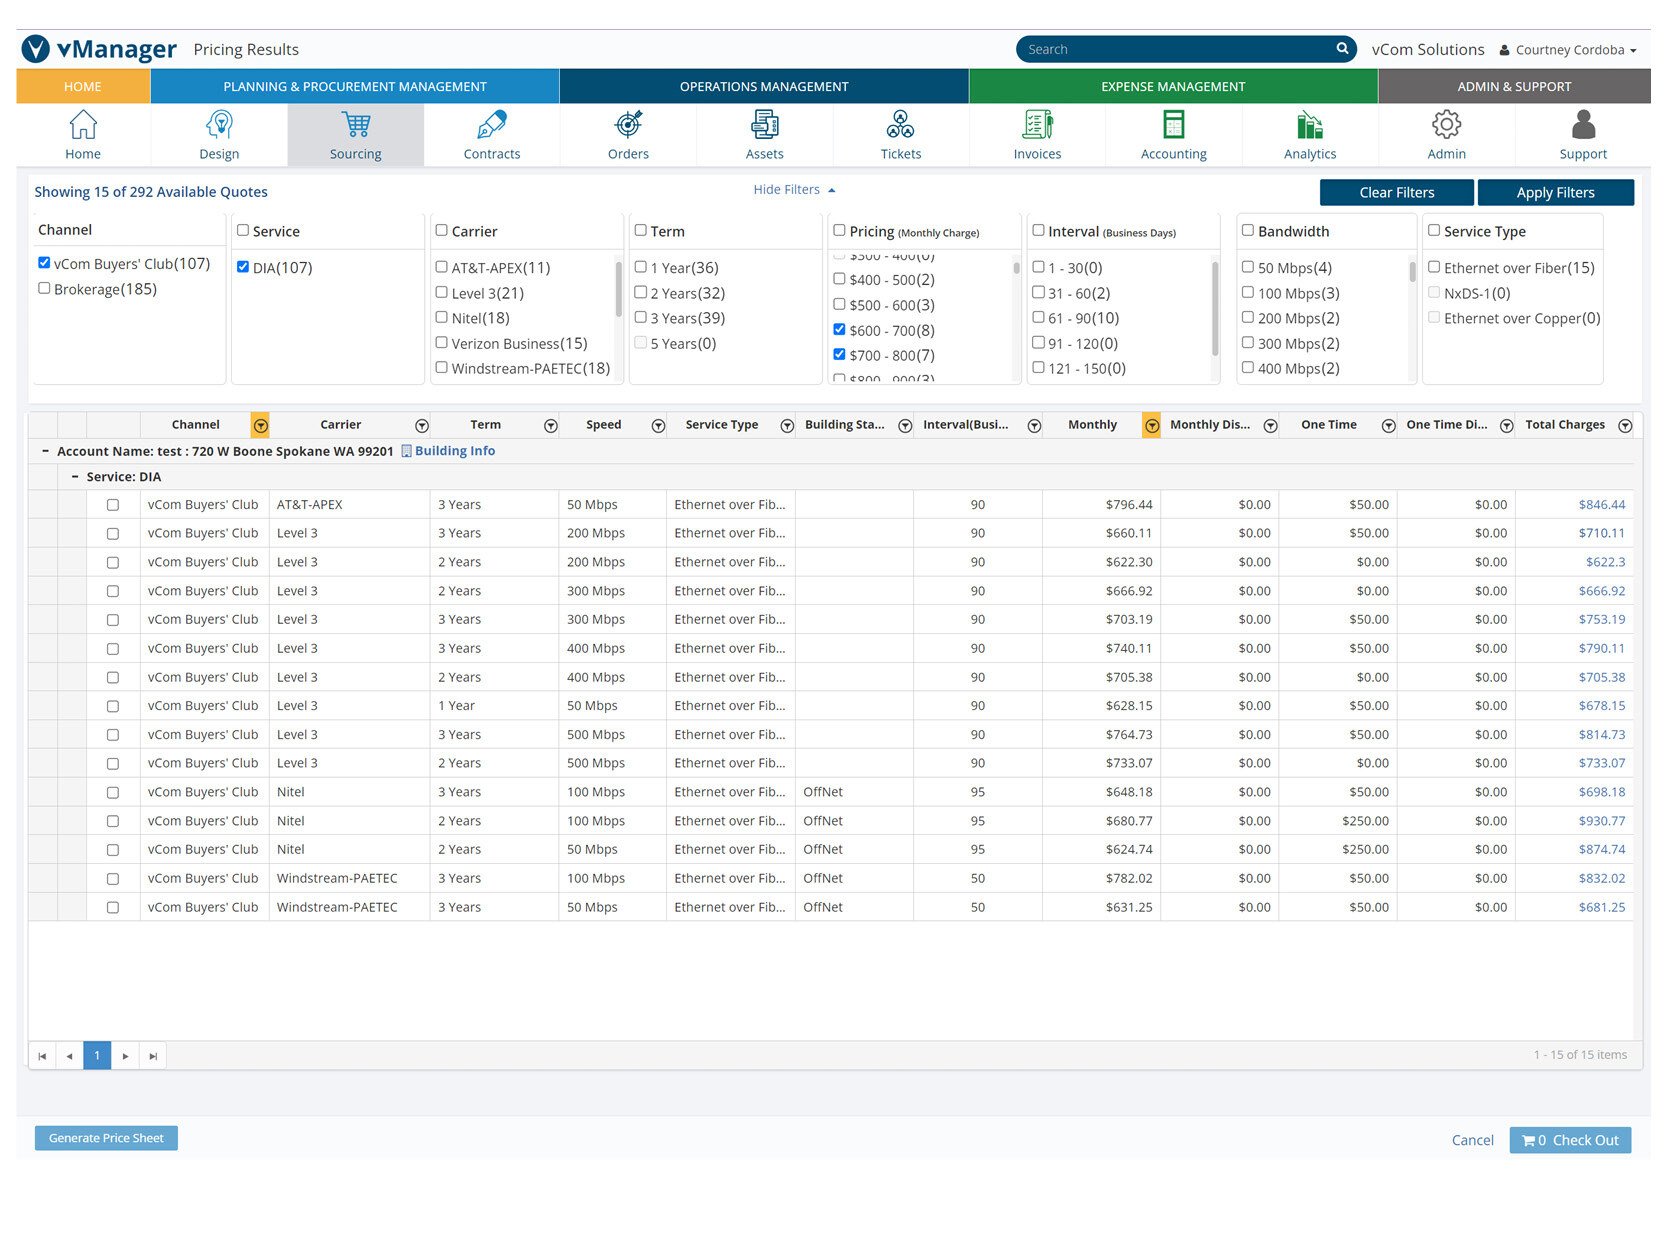Viewport: 1667px width, 1250px height.
Task: Open the Monthly Discount column filter
Action: point(1270,426)
